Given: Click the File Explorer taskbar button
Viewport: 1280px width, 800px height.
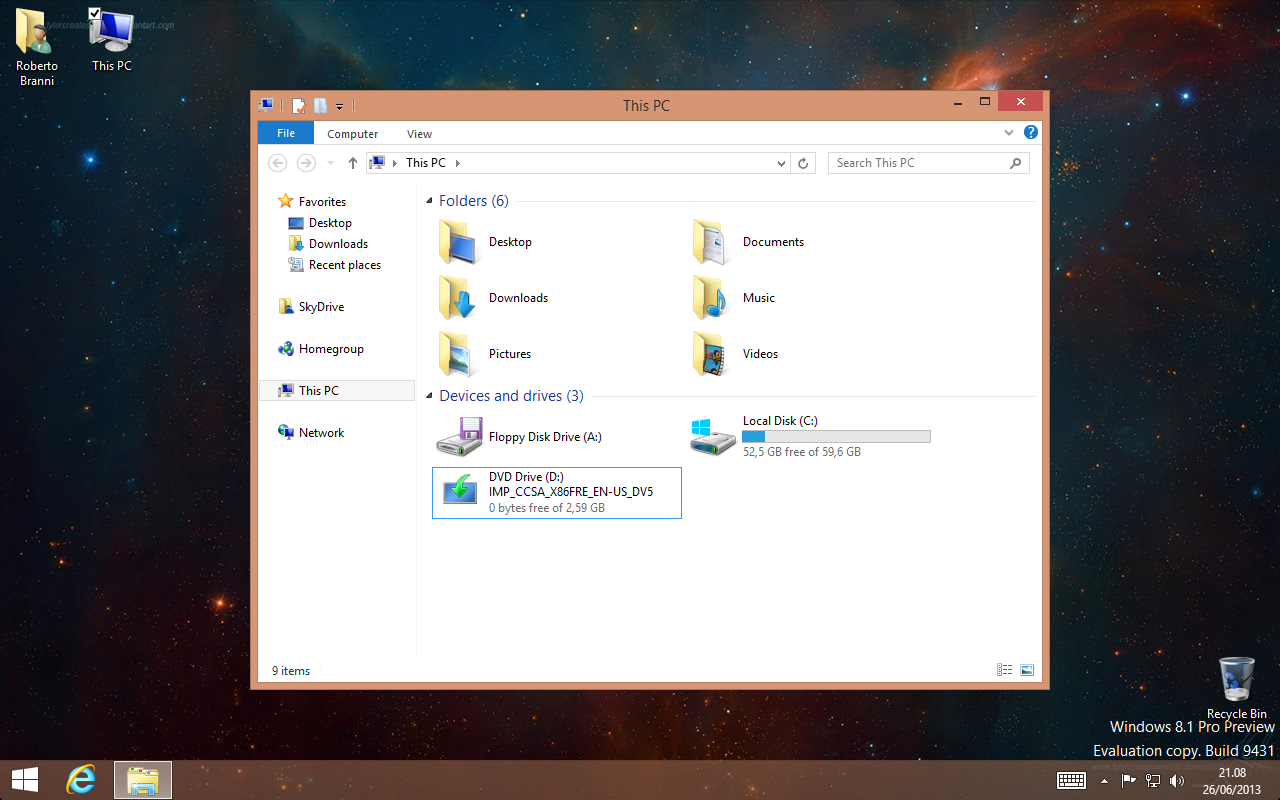Looking at the screenshot, I should (143, 780).
